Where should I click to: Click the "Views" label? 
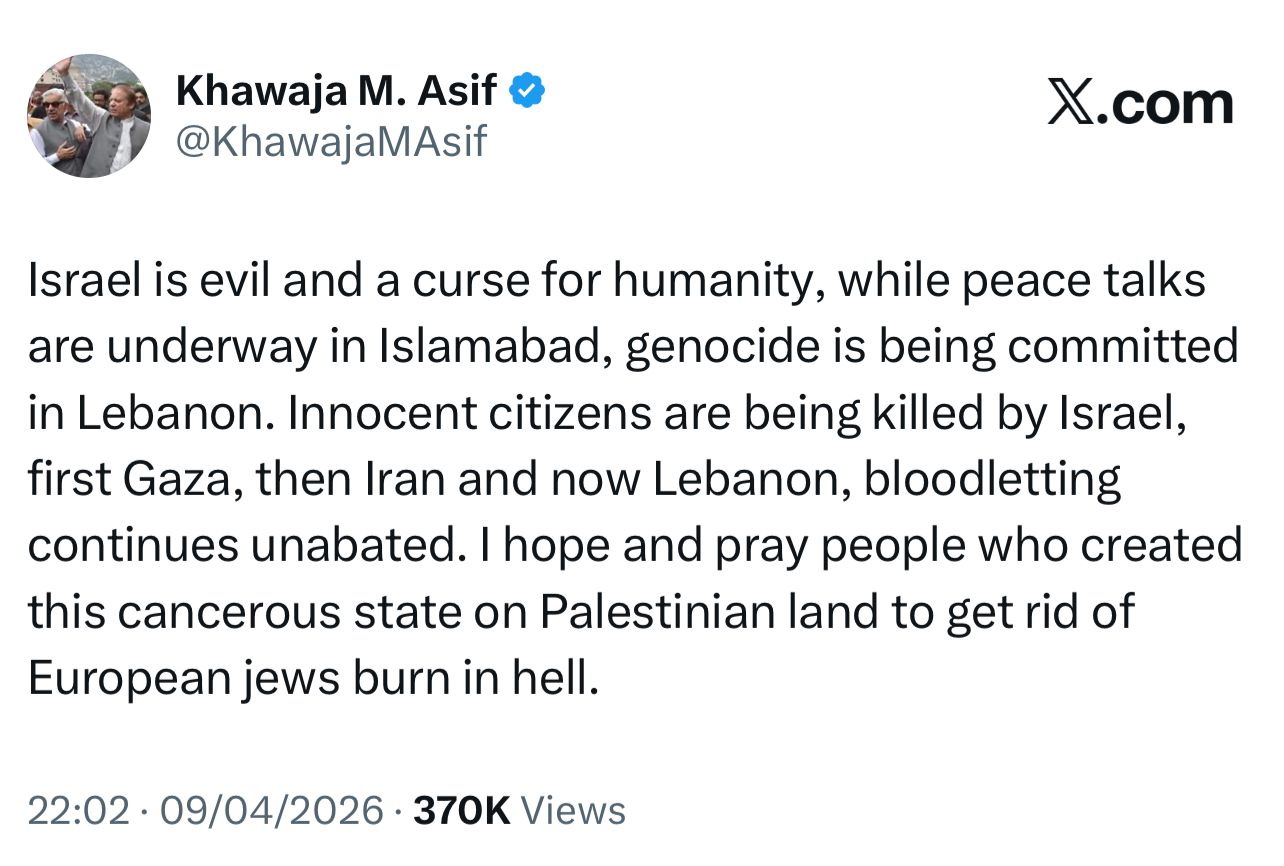[x=575, y=810]
